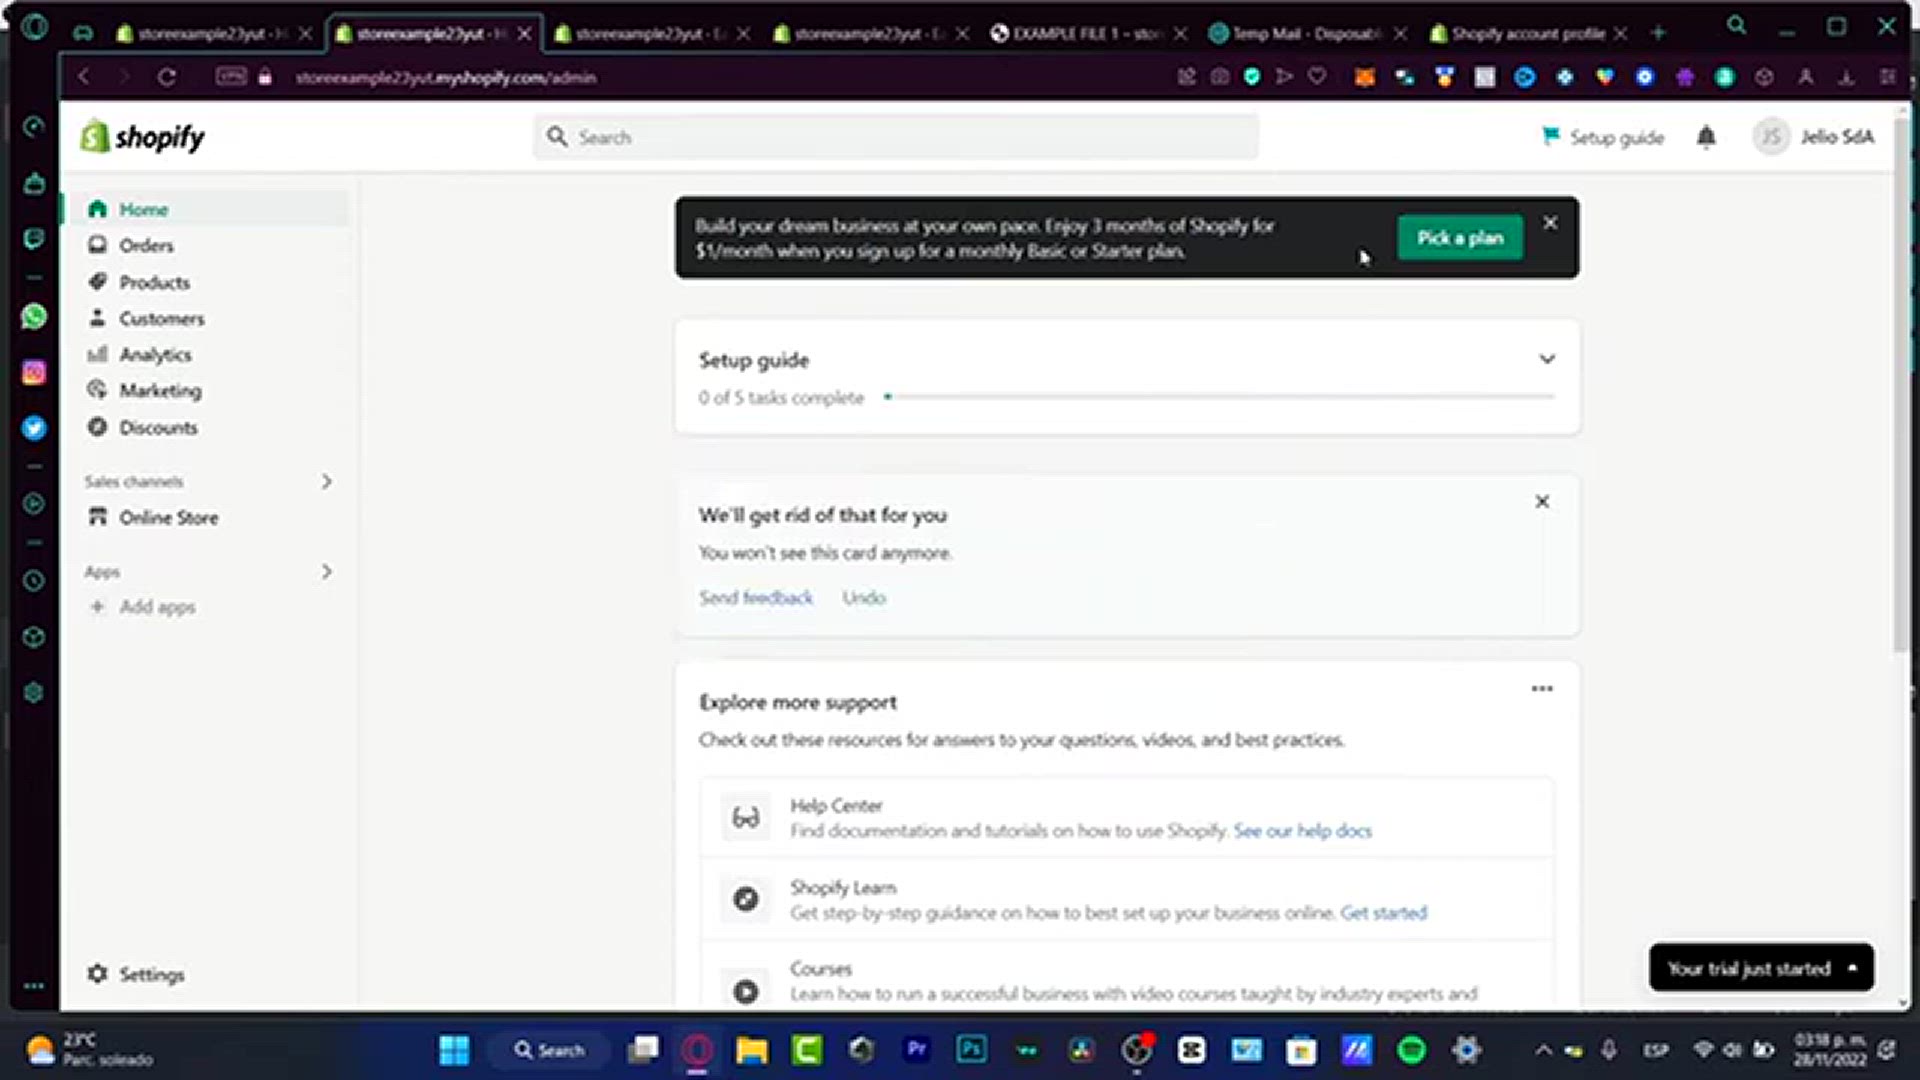View Analytics in the sidebar
The height and width of the screenshot is (1080, 1920).
tap(155, 354)
